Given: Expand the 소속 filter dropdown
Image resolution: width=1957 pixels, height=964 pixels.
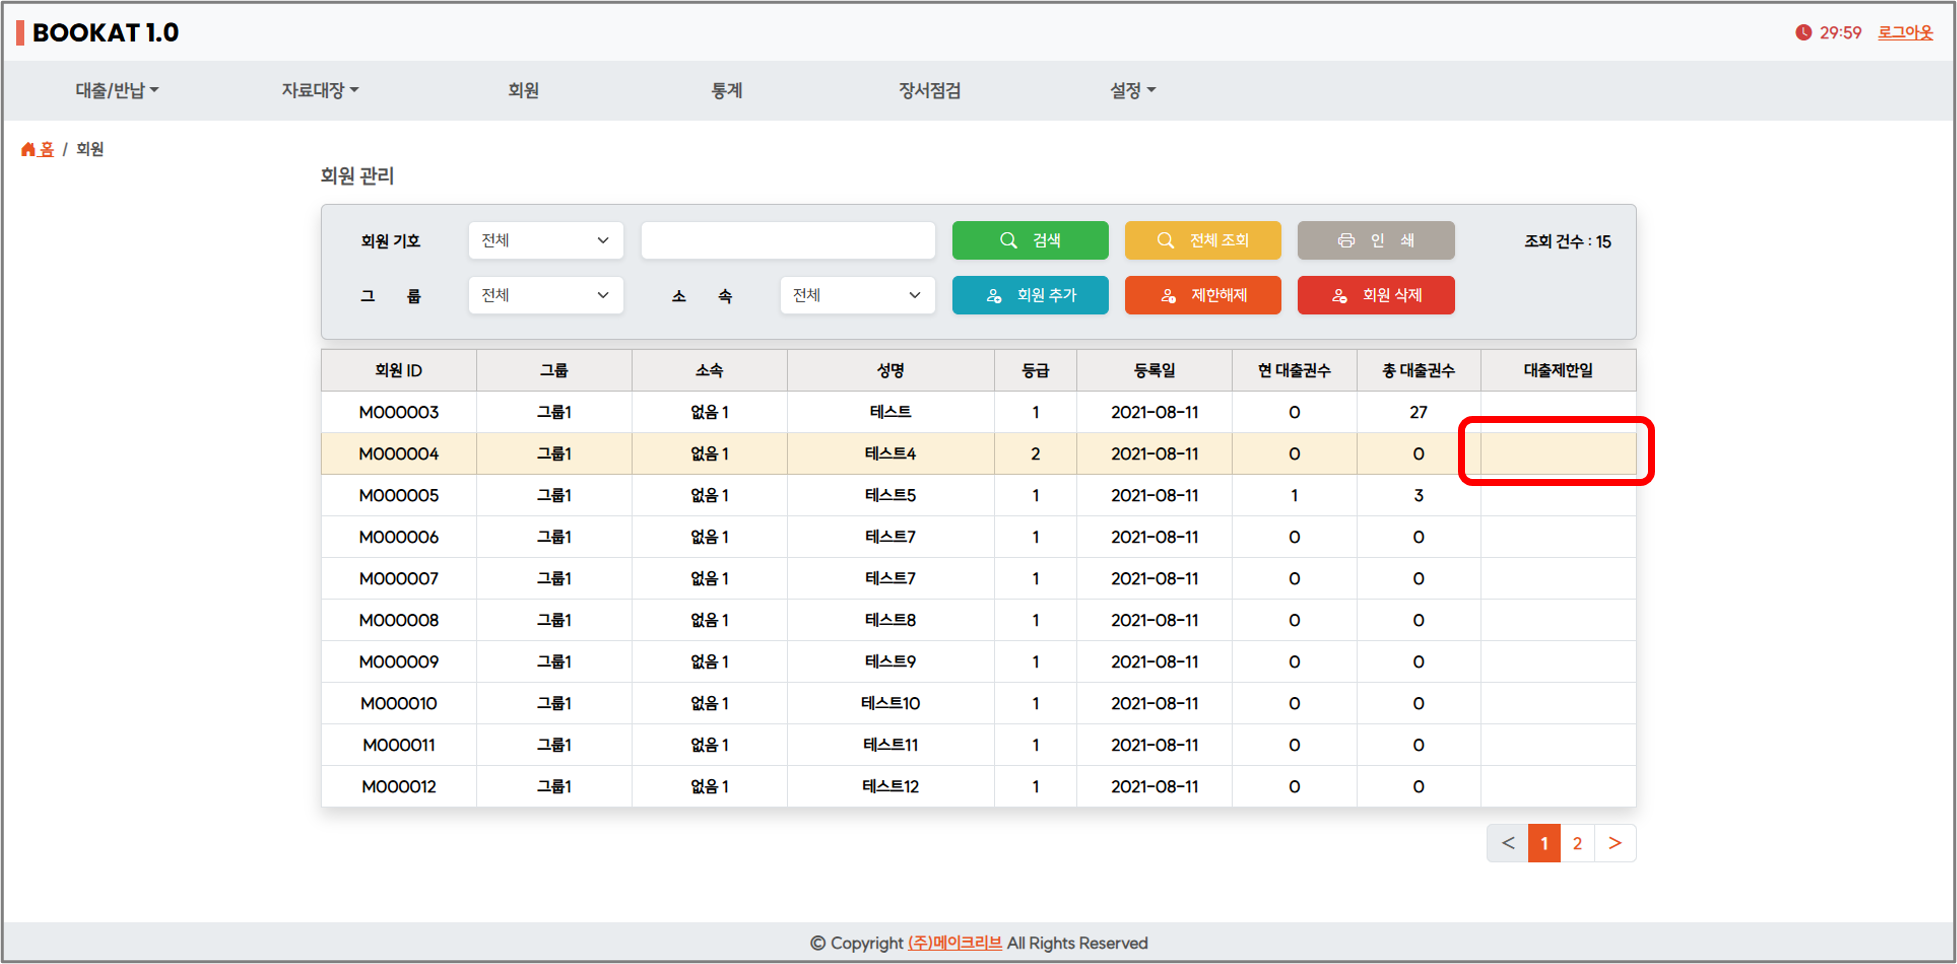Looking at the screenshot, I should [857, 296].
